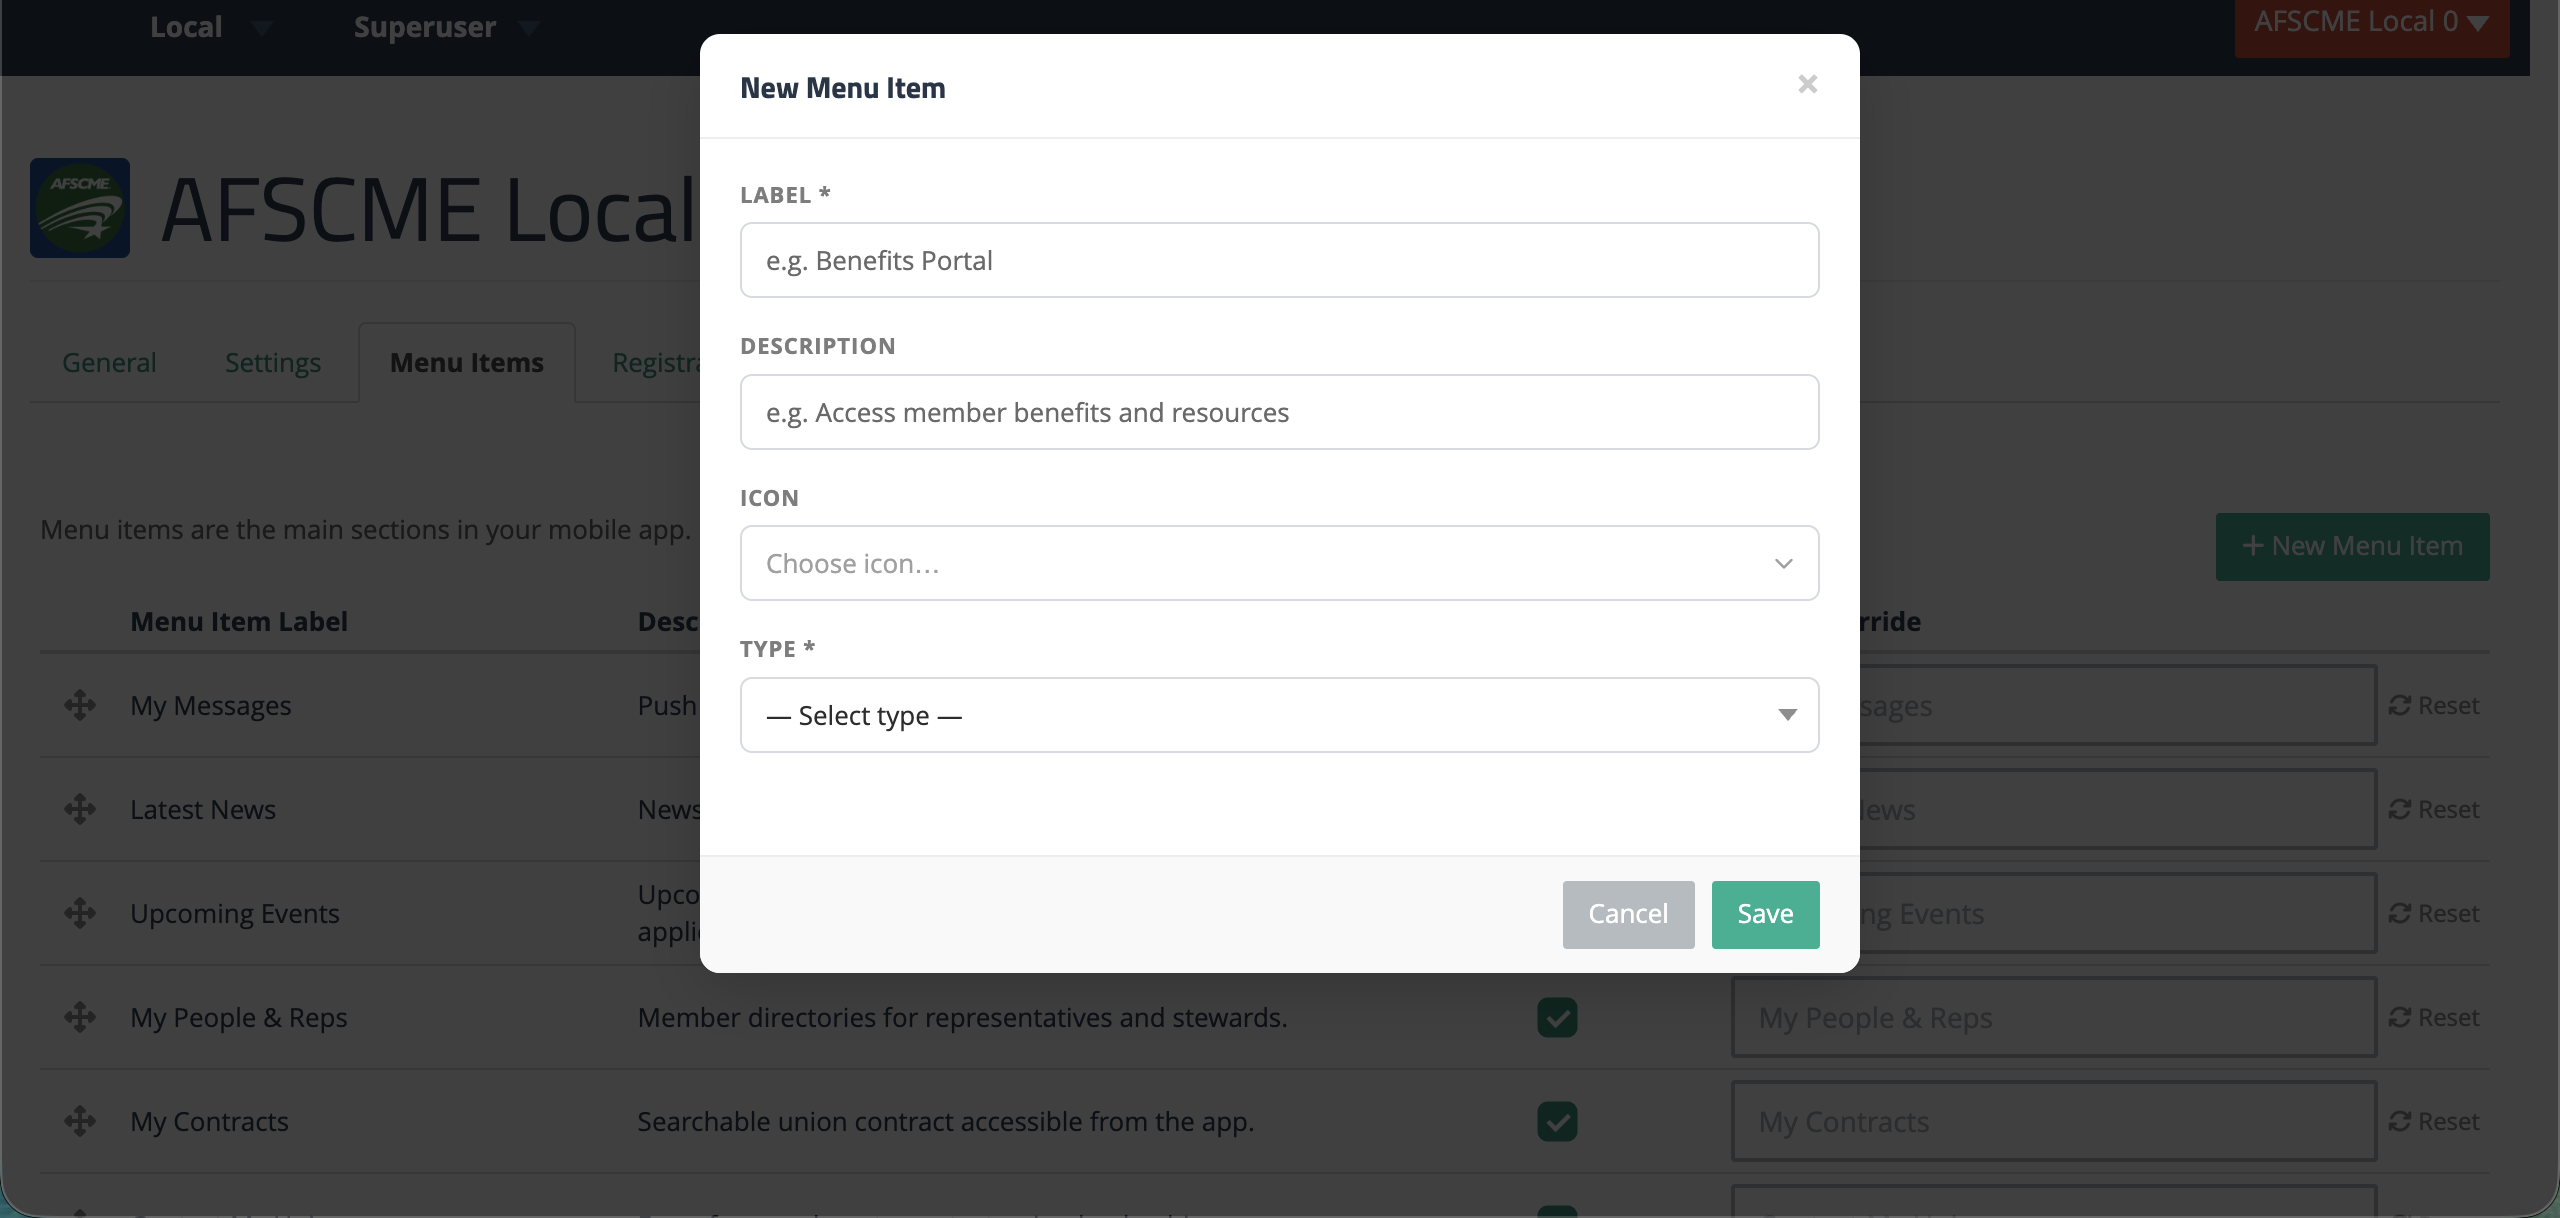
Task: Toggle the My Contracts enabled checkbox
Action: pos(1557,1121)
